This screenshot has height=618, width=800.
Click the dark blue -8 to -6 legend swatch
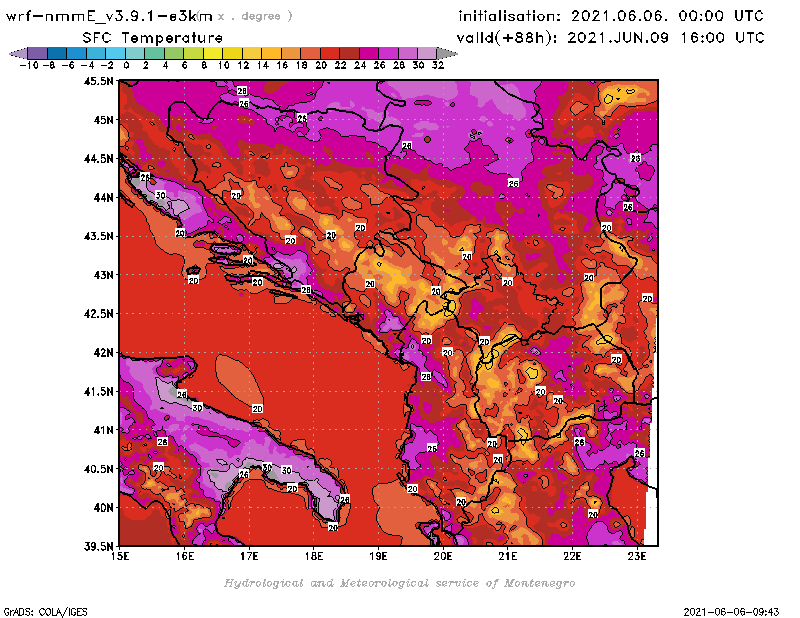pyautogui.click(x=57, y=53)
